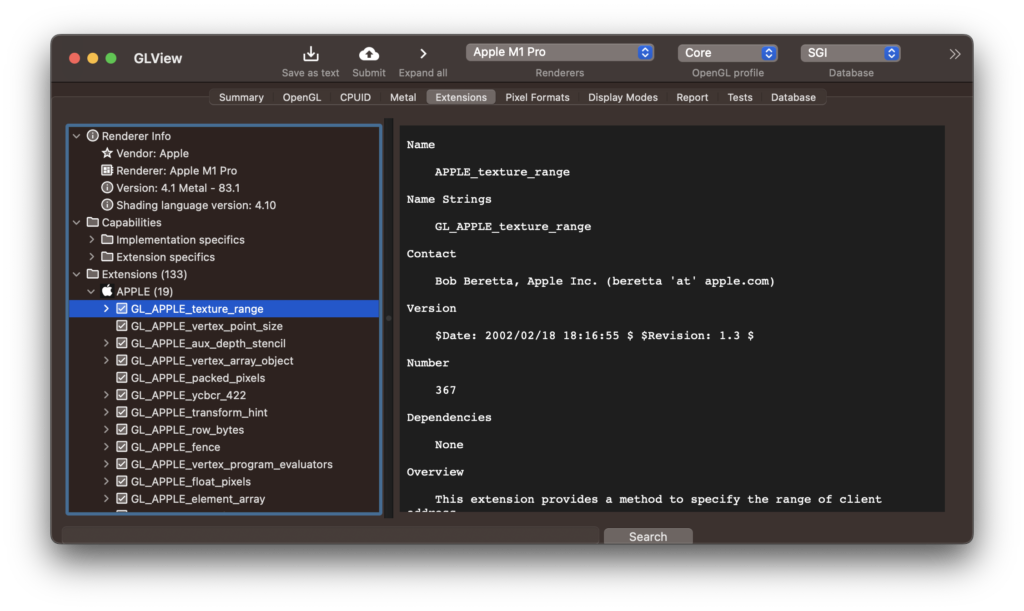Toggle GL_APPLE_ycbcr_422 checkbox

point(121,395)
